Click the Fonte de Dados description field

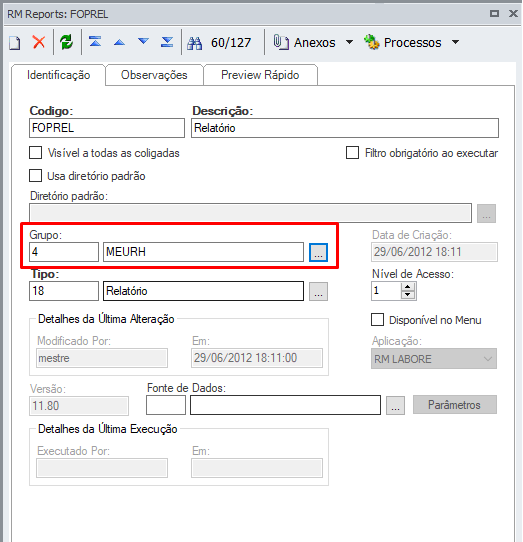[x=285, y=405]
